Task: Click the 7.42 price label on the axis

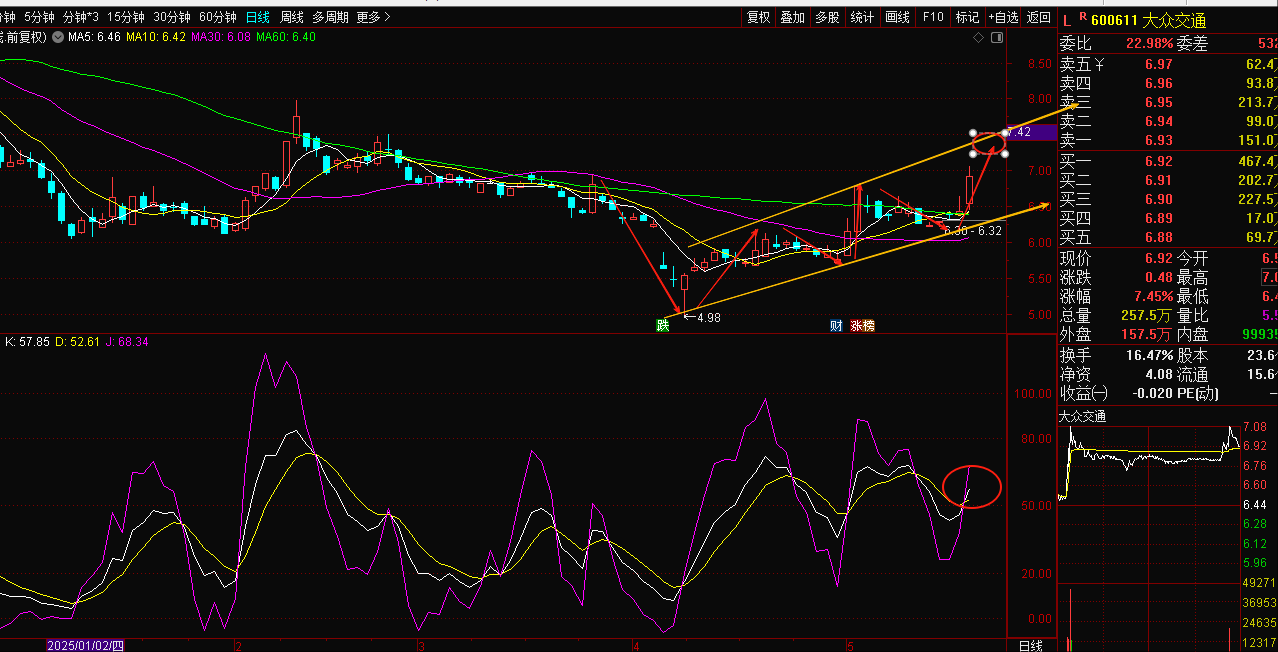Action: [x=1030, y=132]
